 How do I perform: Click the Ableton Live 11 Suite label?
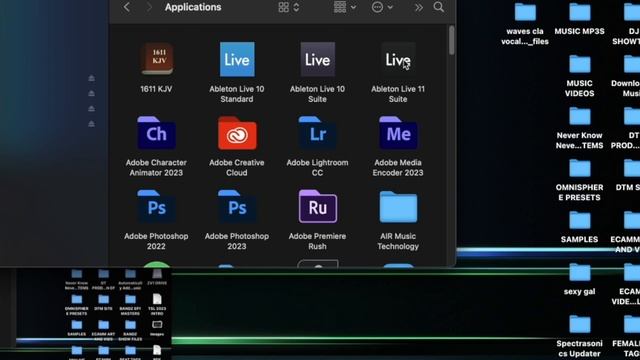(398, 94)
